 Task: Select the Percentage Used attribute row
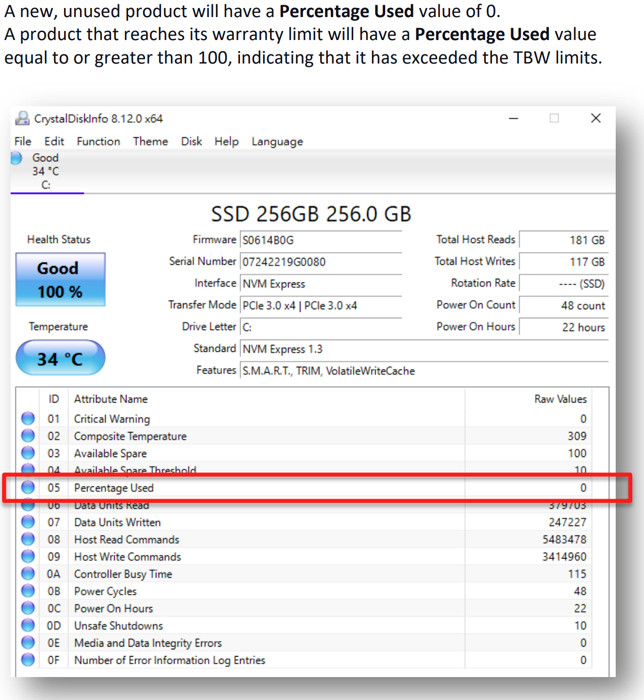(x=305, y=488)
